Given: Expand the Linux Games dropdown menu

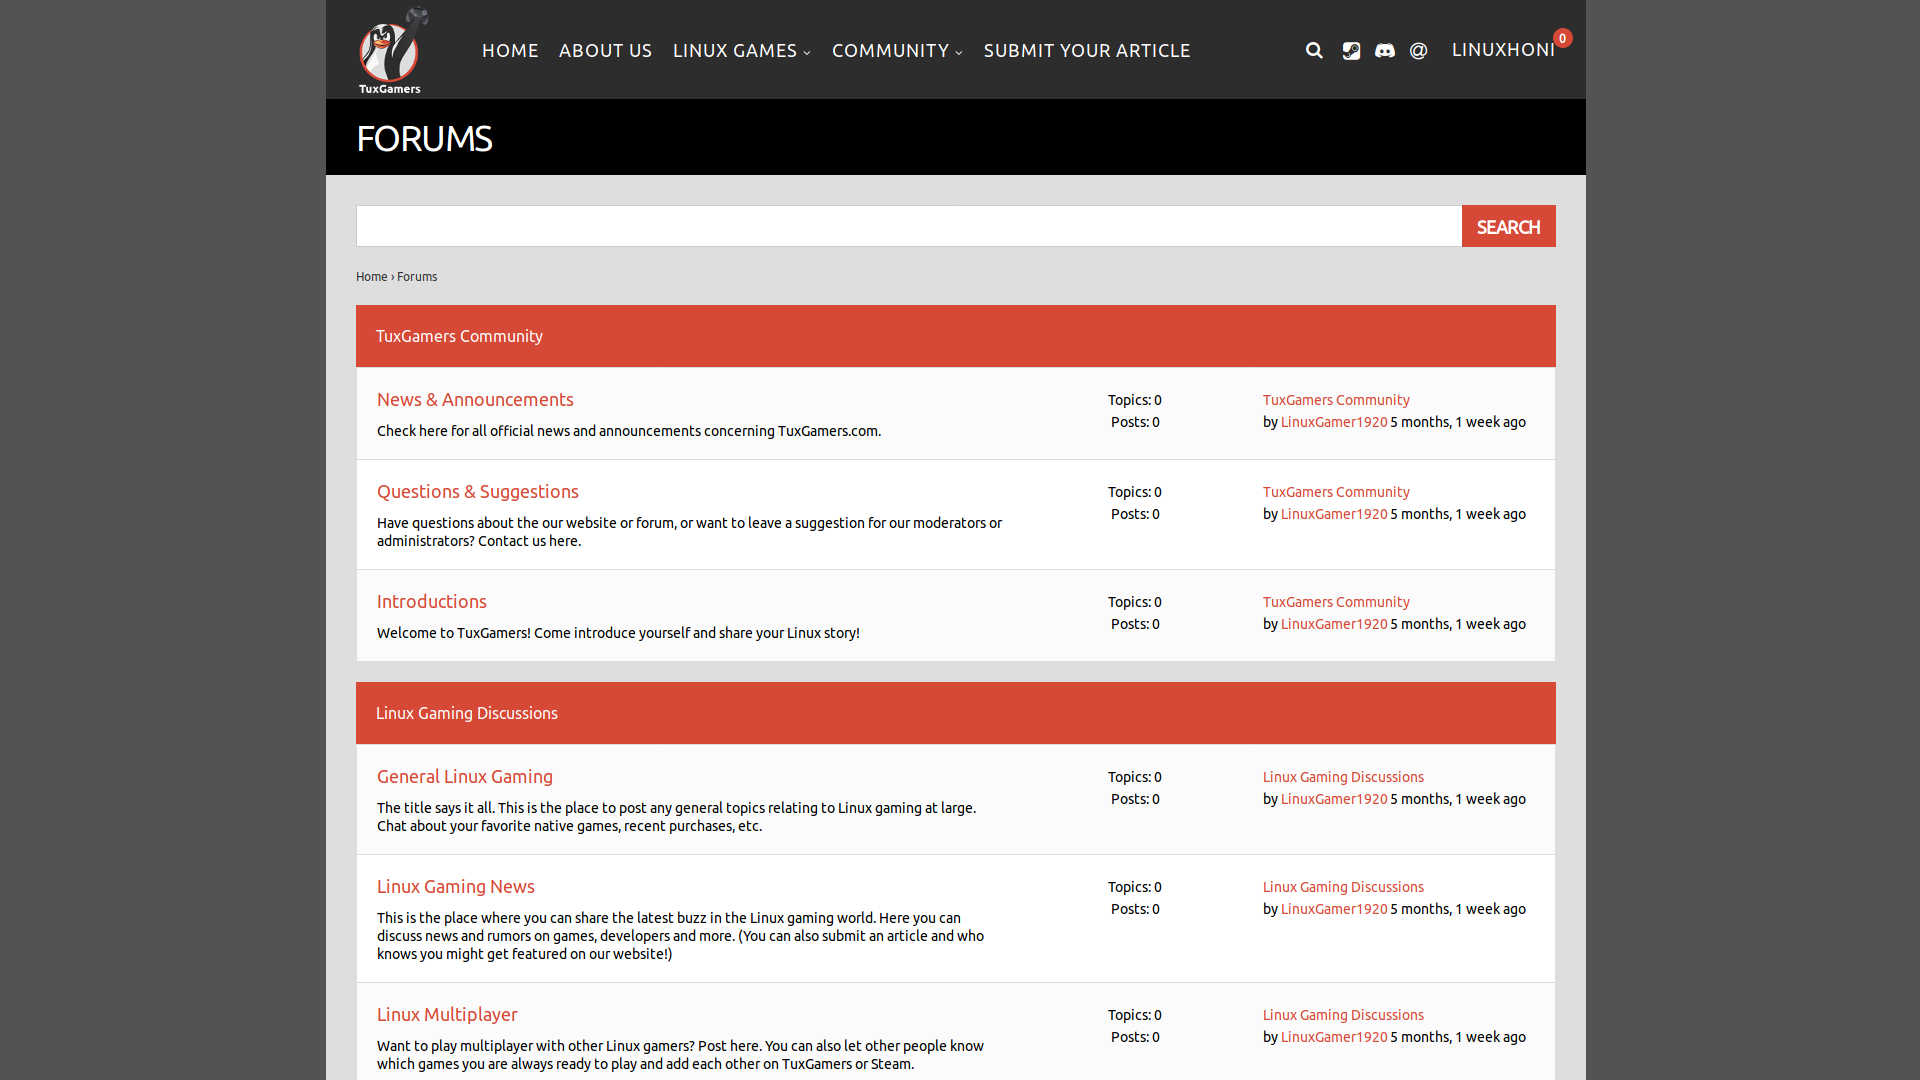Looking at the screenshot, I should tap(741, 51).
